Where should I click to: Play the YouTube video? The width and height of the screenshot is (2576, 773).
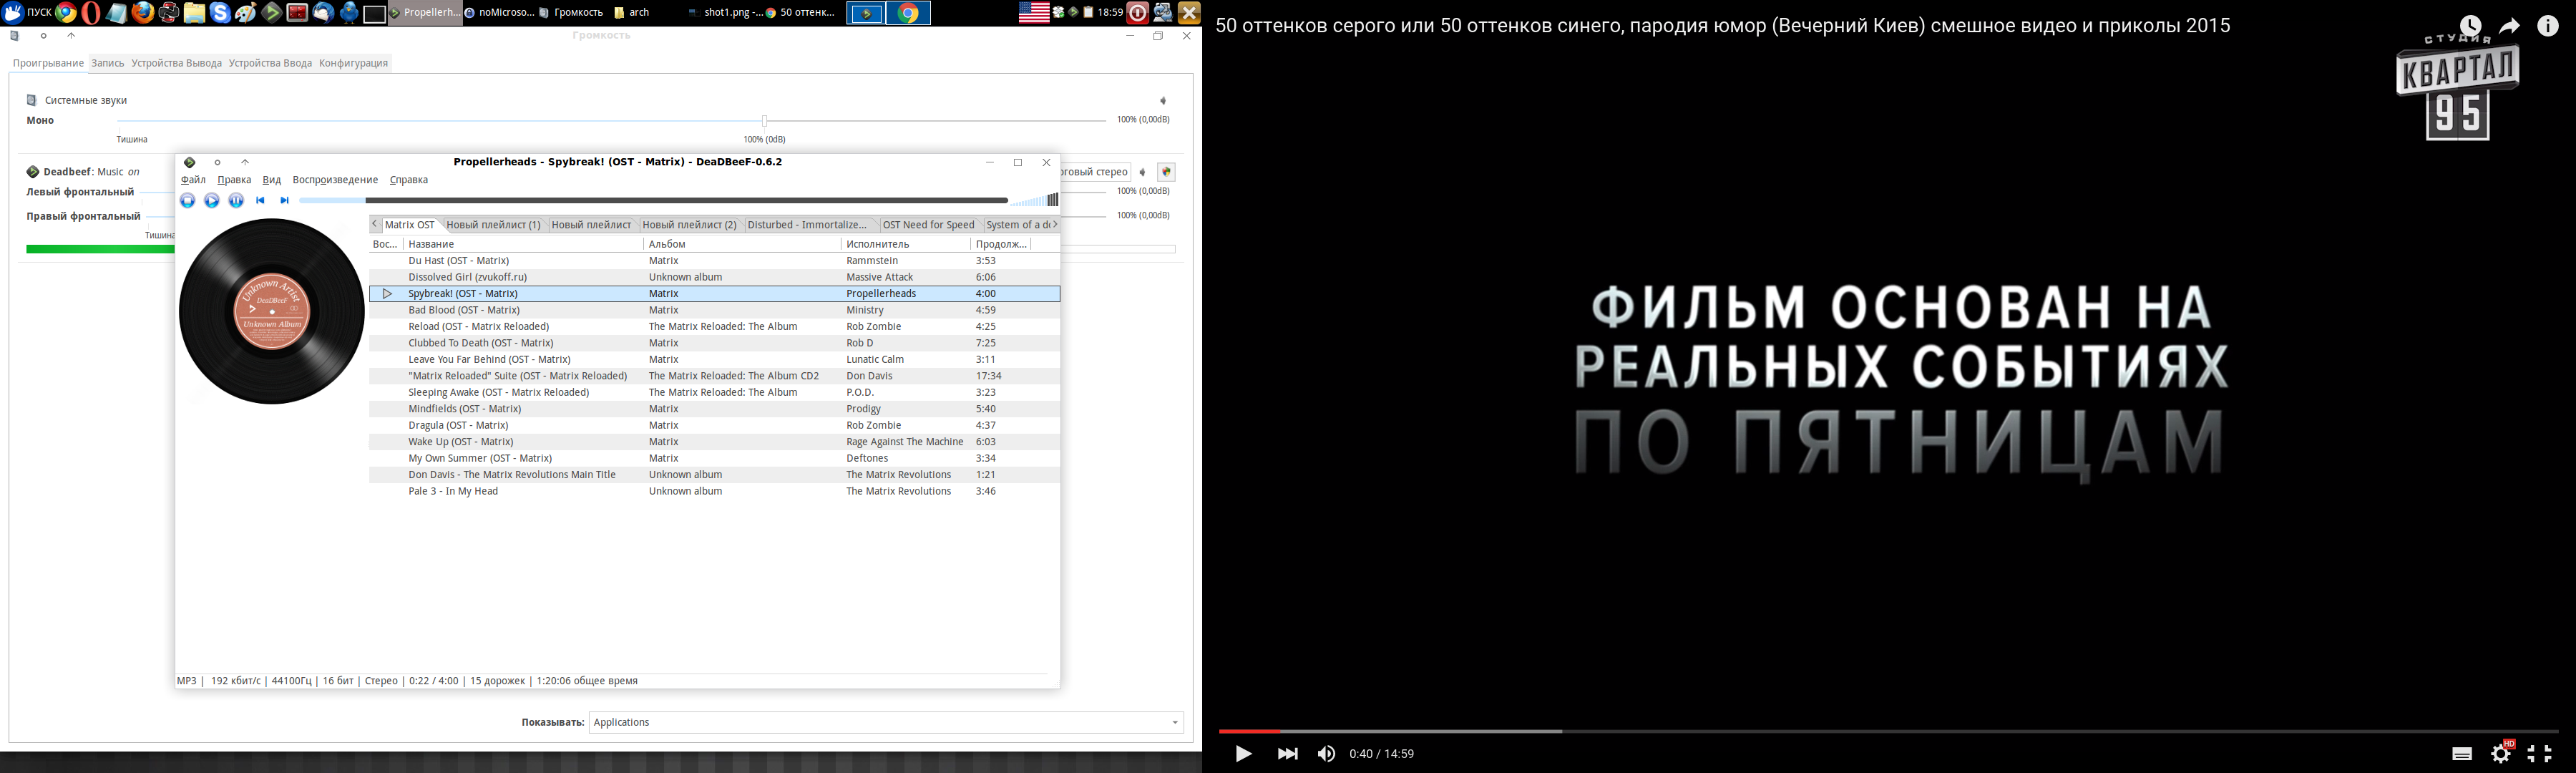(1243, 754)
